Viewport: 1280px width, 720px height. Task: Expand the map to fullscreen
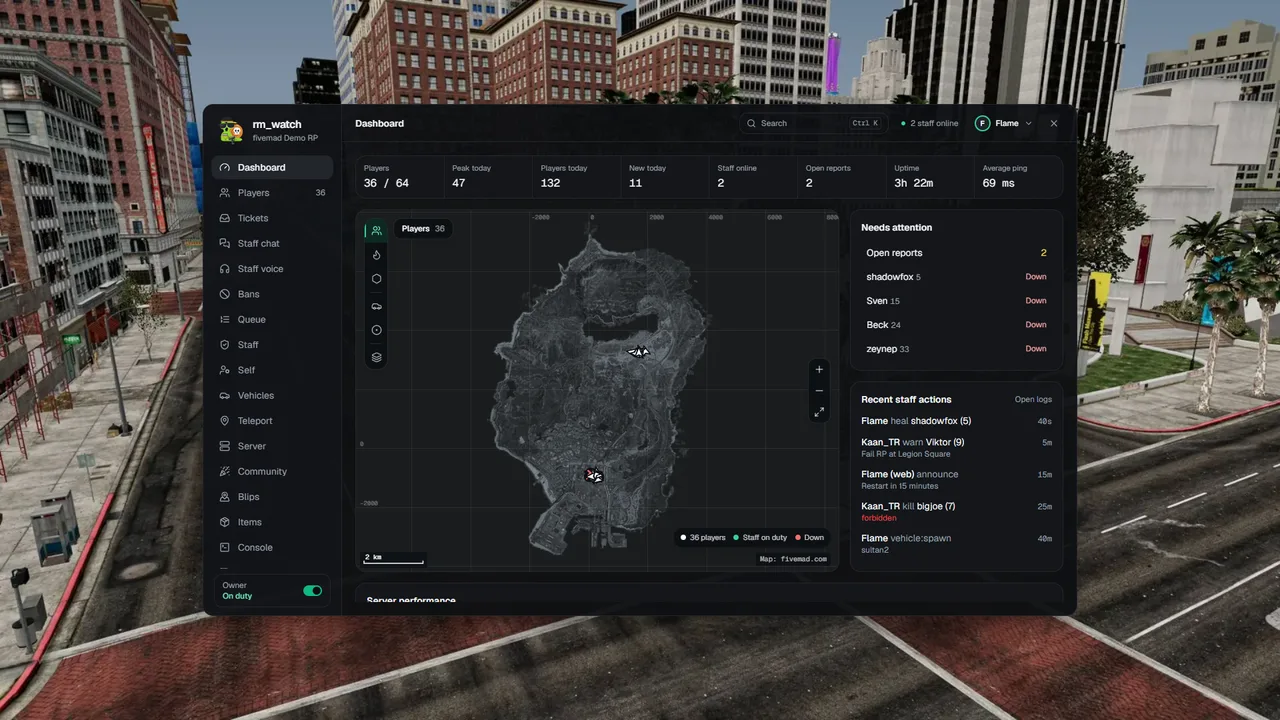click(x=819, y=412)
